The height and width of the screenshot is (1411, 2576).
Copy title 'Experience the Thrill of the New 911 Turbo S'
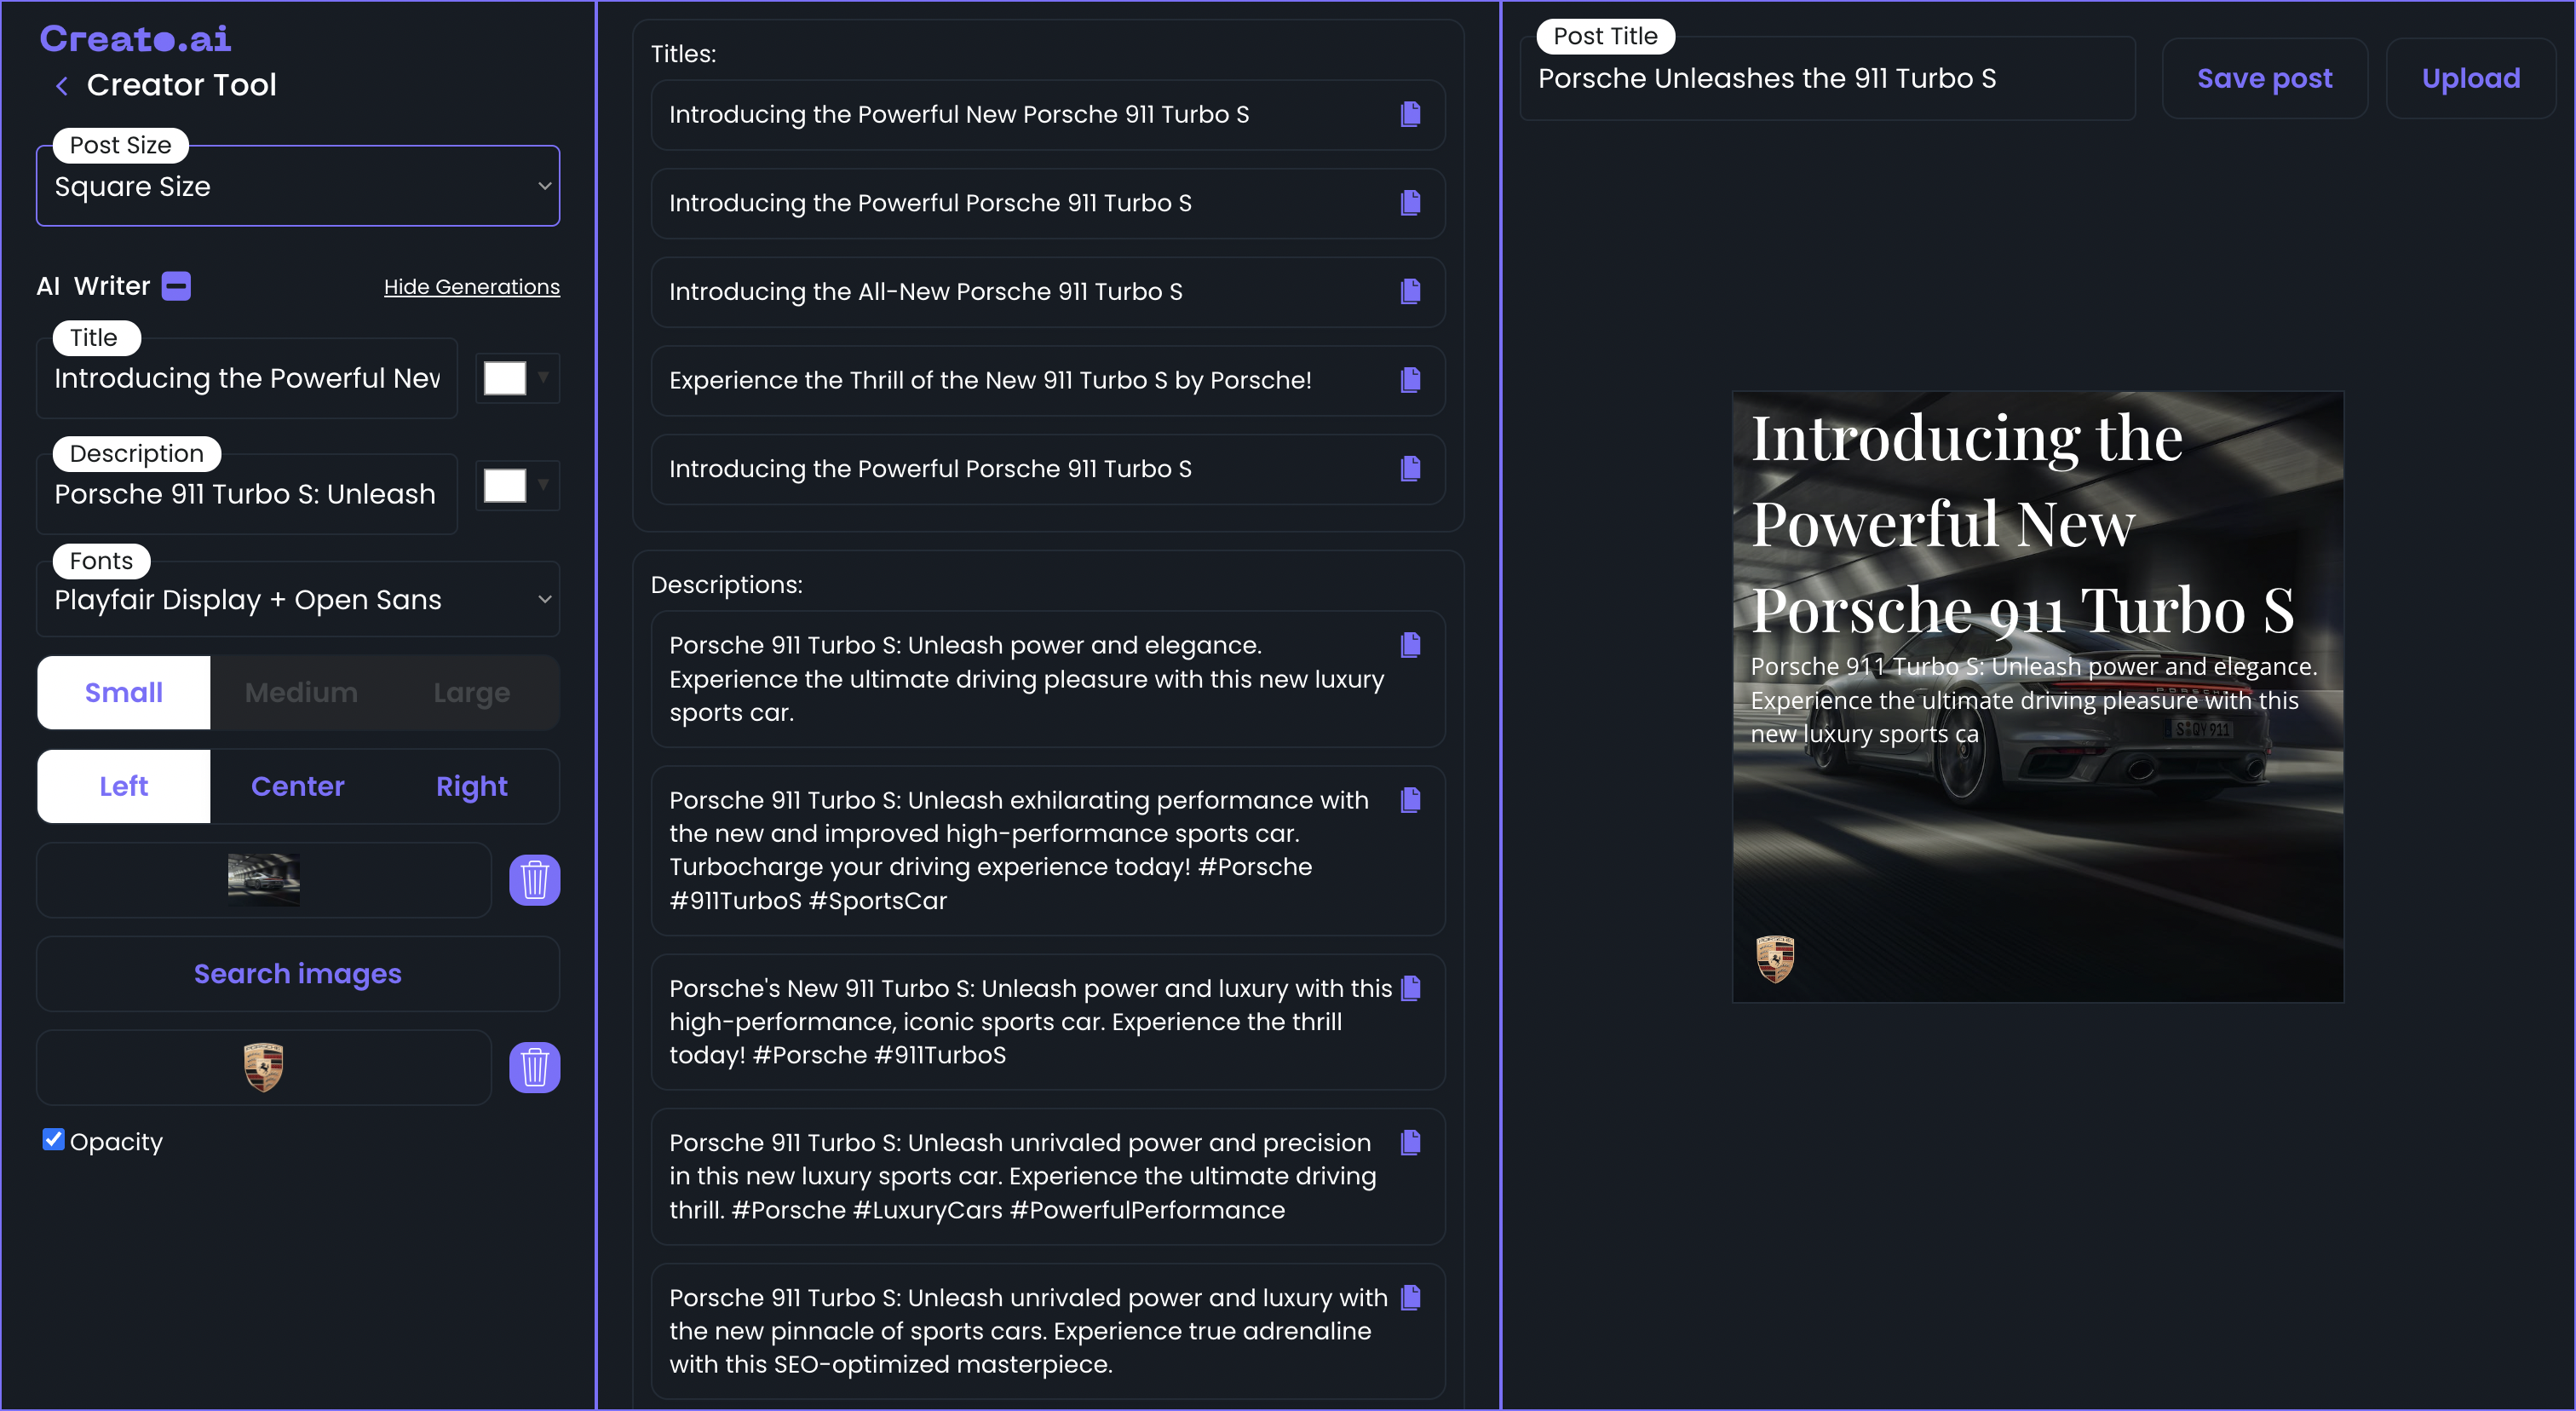[x=1410, y=380]
